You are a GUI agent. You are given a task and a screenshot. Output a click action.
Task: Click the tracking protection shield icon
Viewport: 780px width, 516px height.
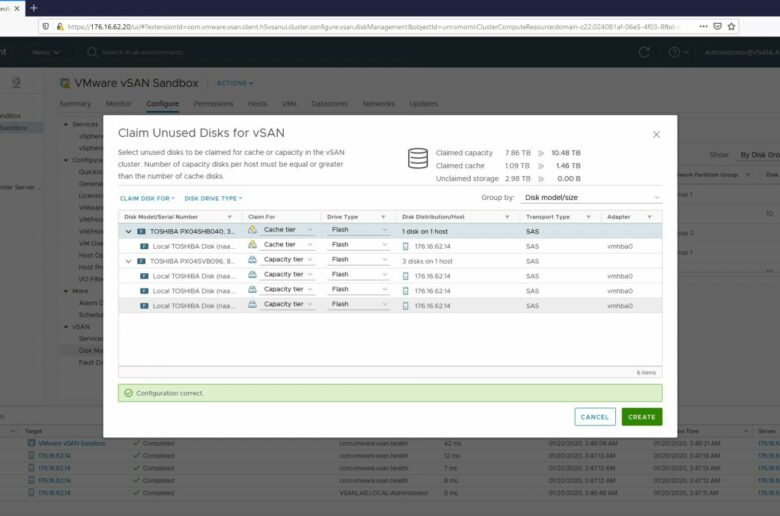coord(46,26)
